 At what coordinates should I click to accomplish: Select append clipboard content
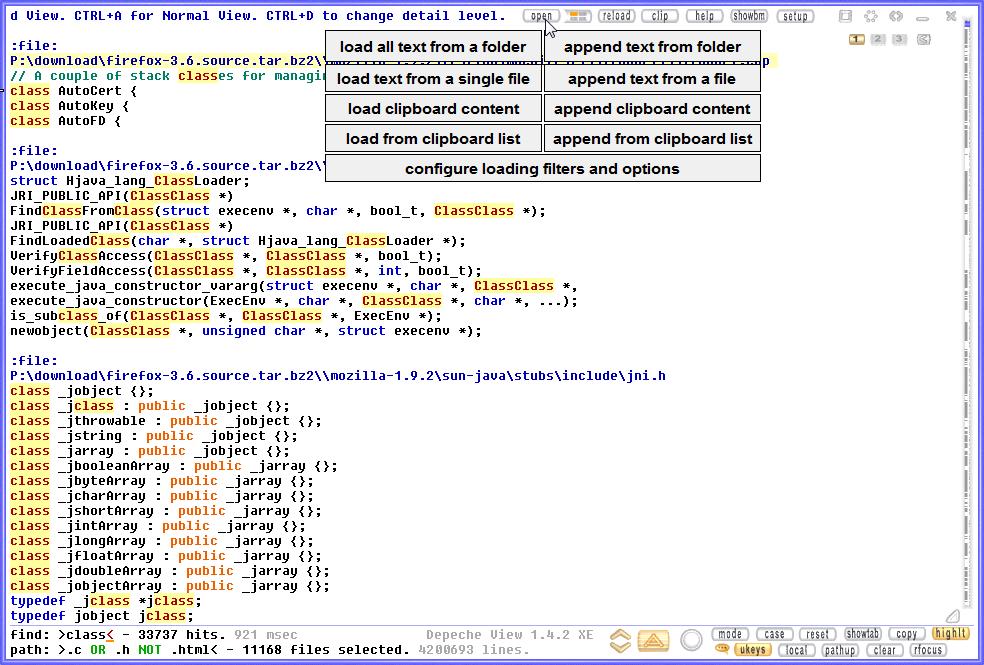click(652, 109)
